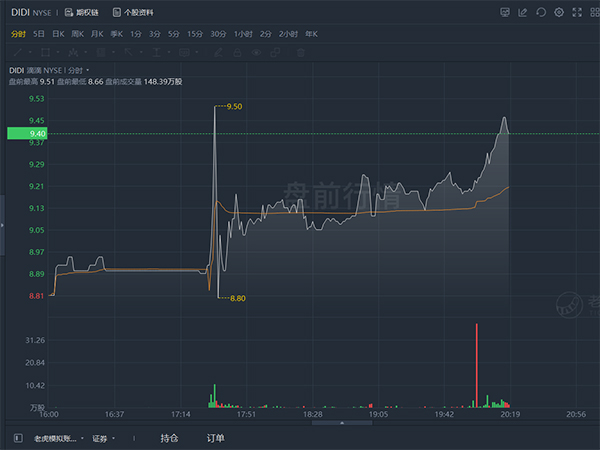600x450 pixels.
Task: Click the copy drawings icon
Action: (x=275, y=52)
